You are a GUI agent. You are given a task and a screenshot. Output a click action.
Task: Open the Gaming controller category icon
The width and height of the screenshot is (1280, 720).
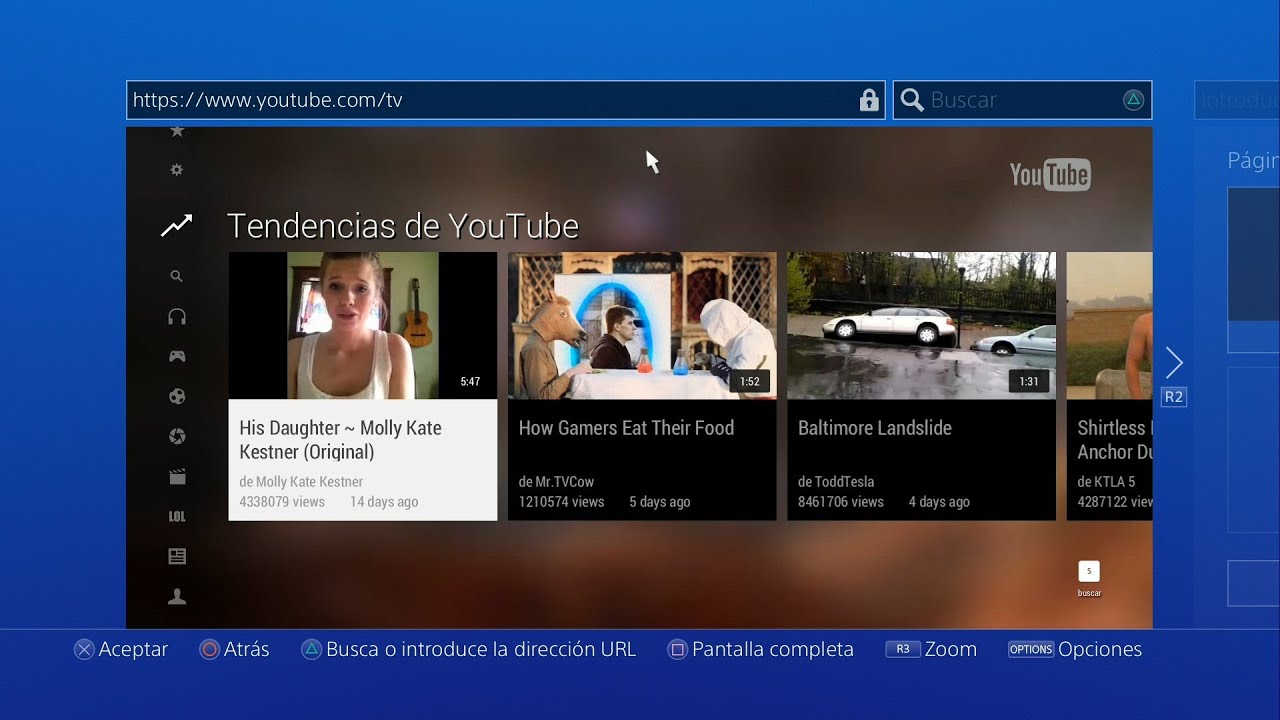pos(177,356)
